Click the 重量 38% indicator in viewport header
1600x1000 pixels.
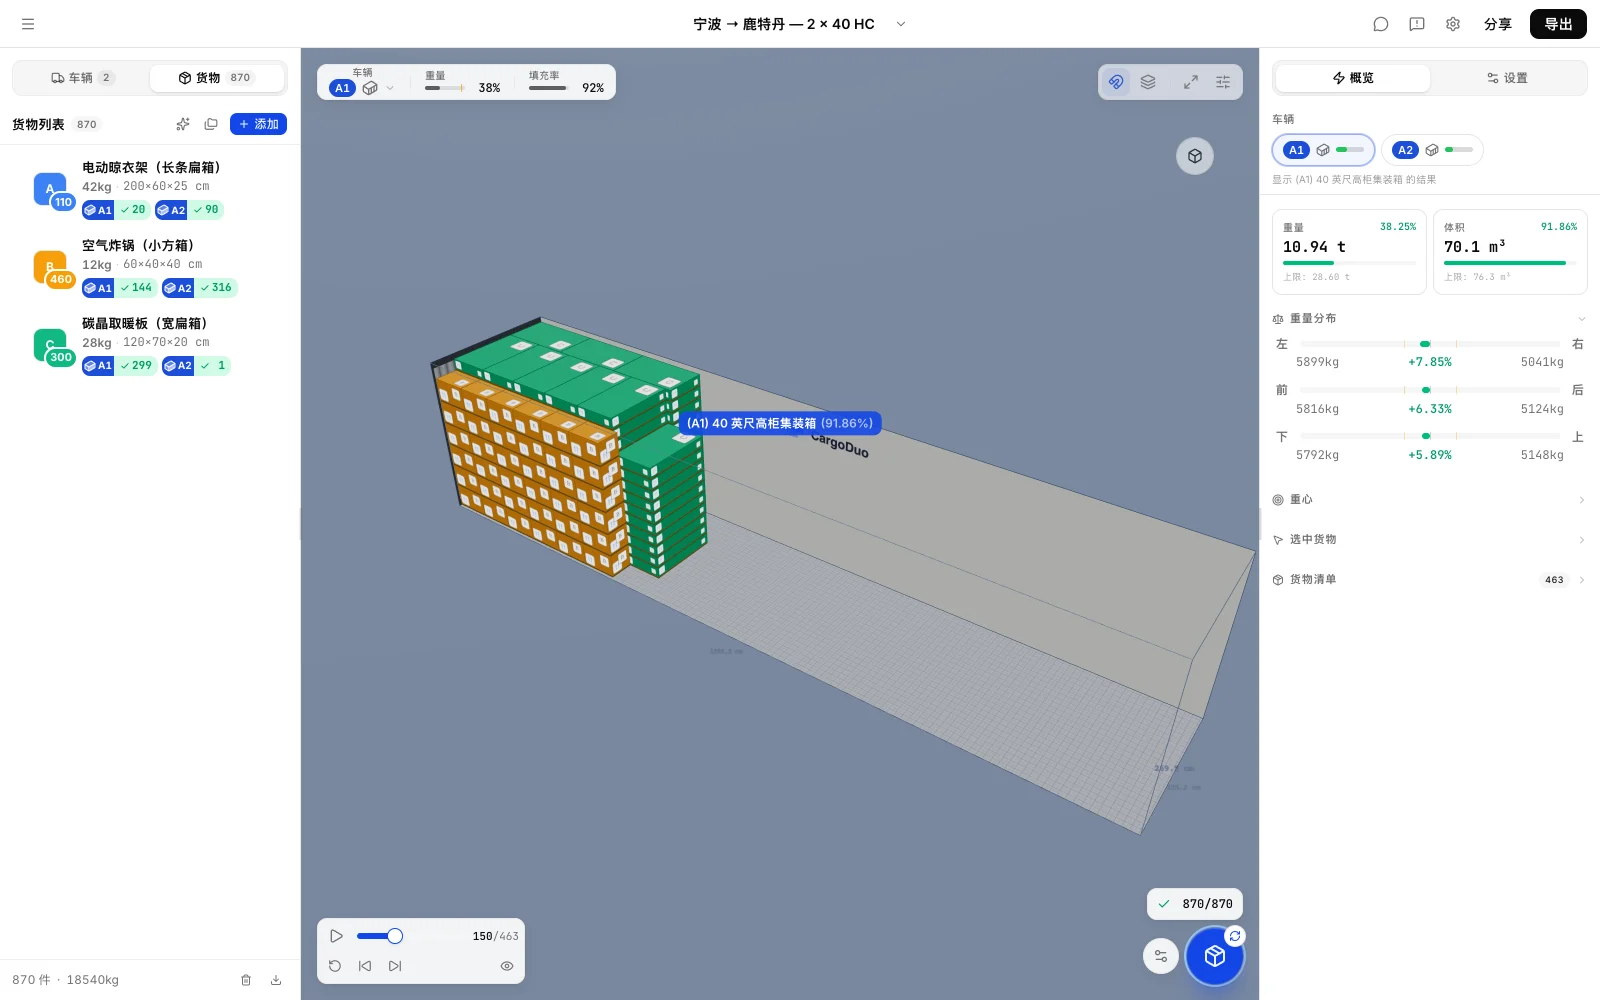[x=462, y=82]
